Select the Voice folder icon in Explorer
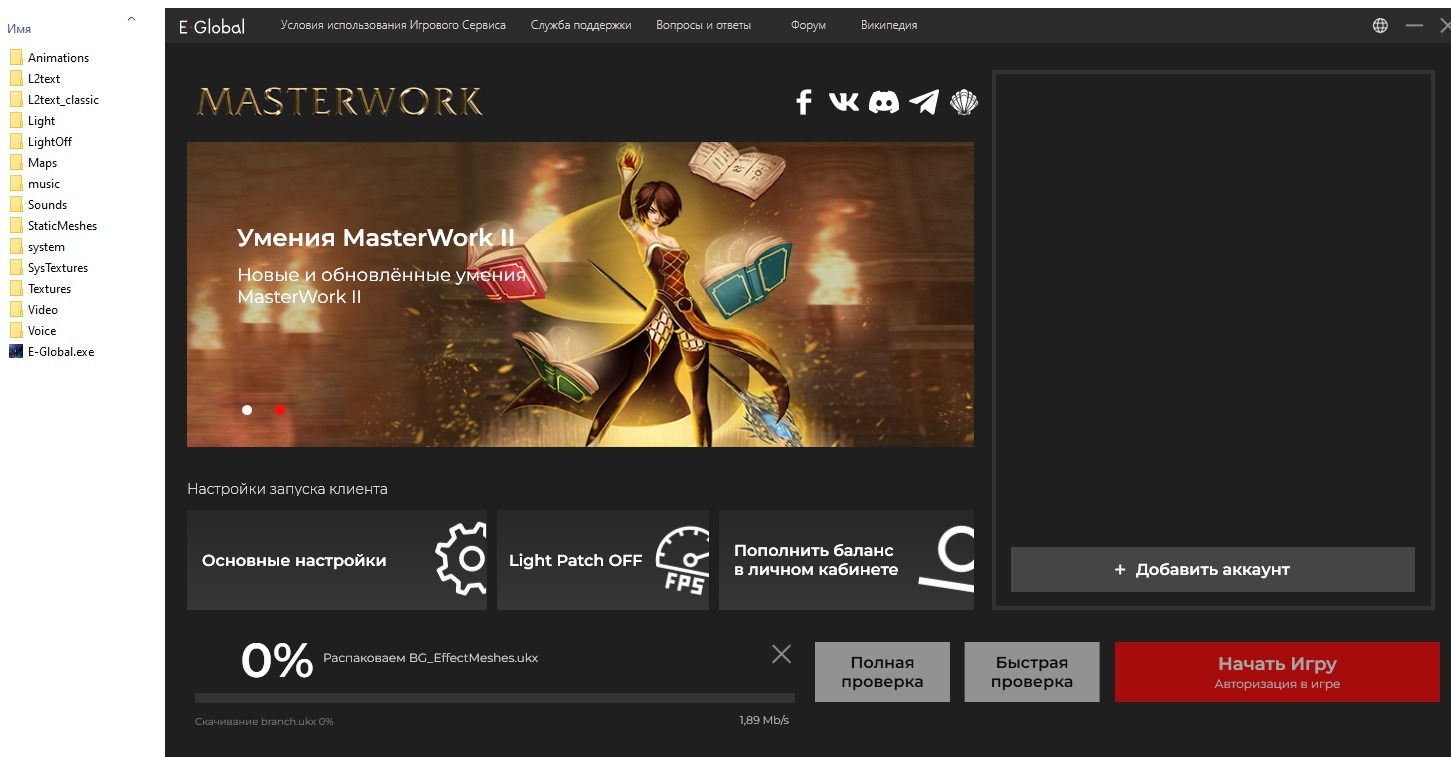Image resolution: width=1451 pixels, height=757 pixels. coord(16,330)
